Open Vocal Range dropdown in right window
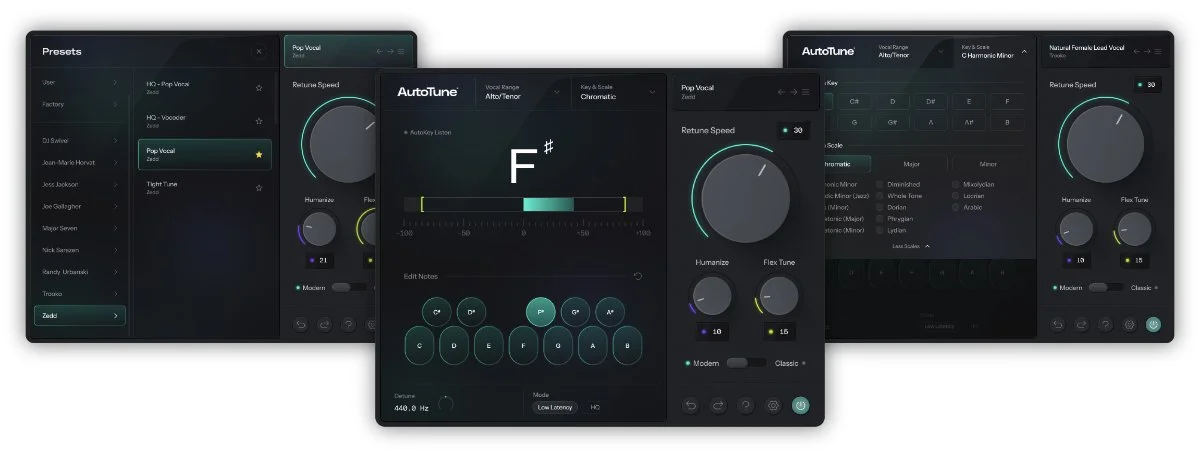The height and width of the screenshot is (450, 1200). pos(911,51)
